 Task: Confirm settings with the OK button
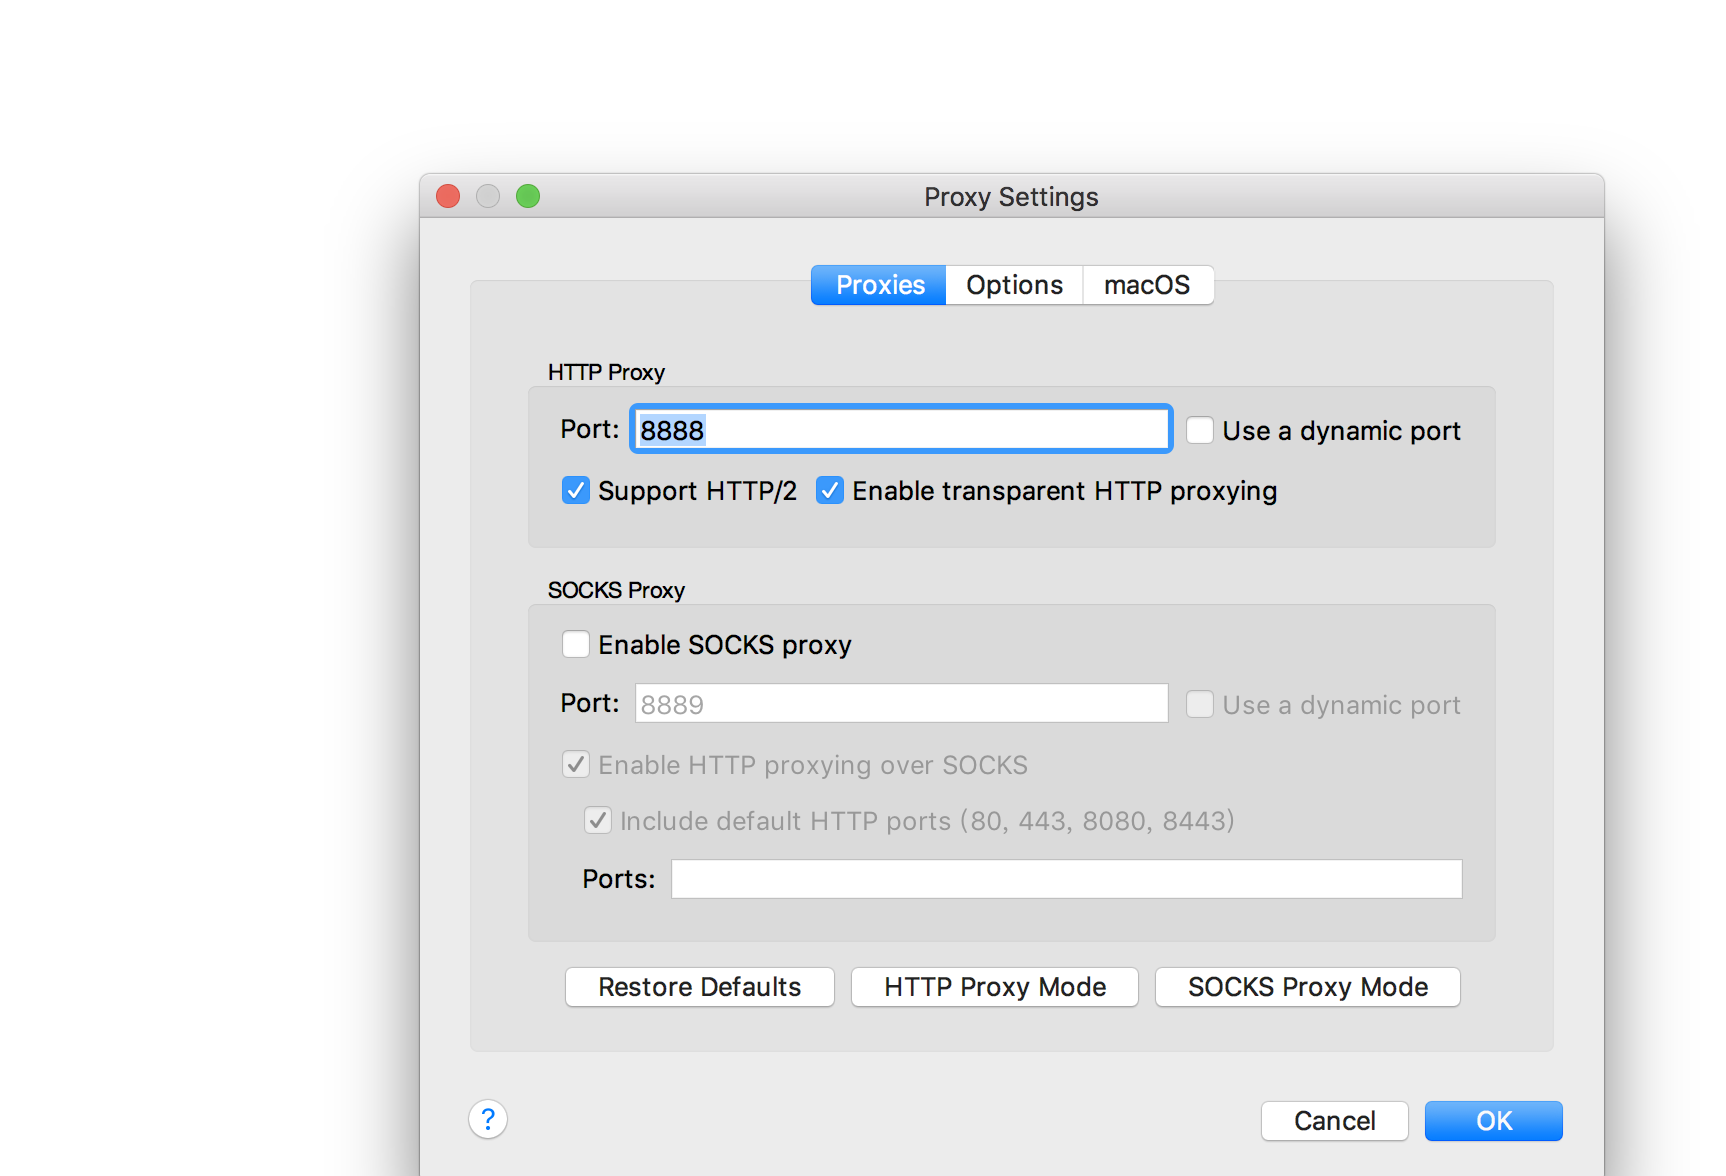[x=1493, y=1121]
